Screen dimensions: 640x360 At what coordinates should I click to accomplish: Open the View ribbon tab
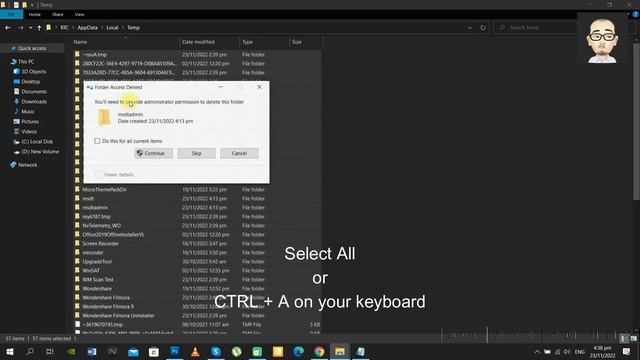(79, 14)
